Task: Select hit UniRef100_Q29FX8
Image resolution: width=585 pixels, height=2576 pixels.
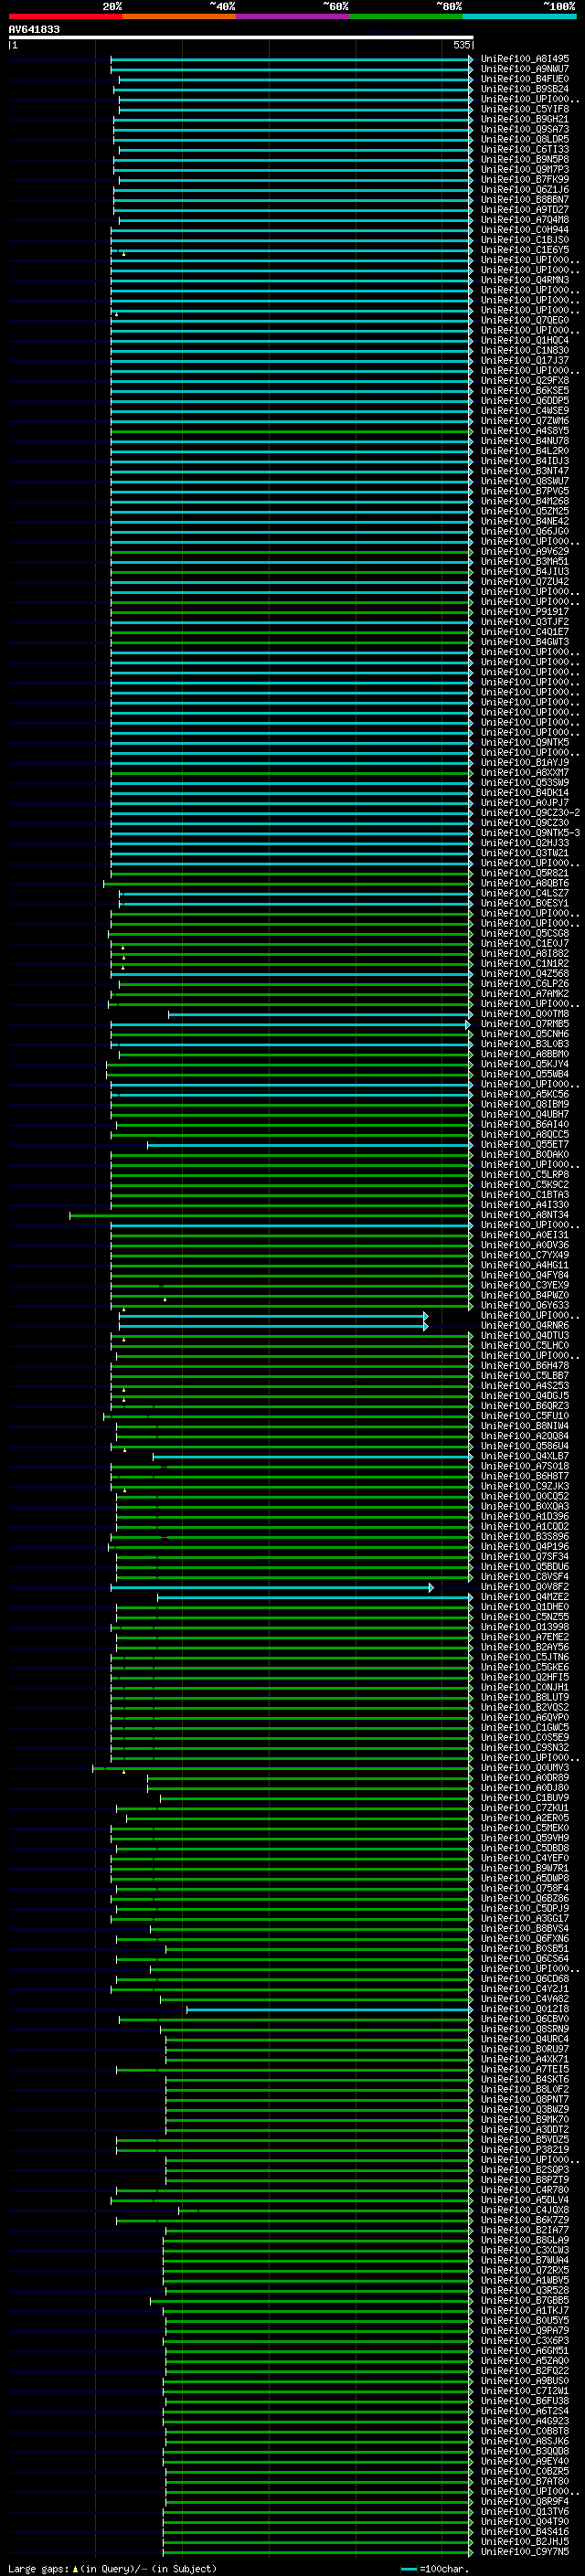Action: tap(524, 380)
